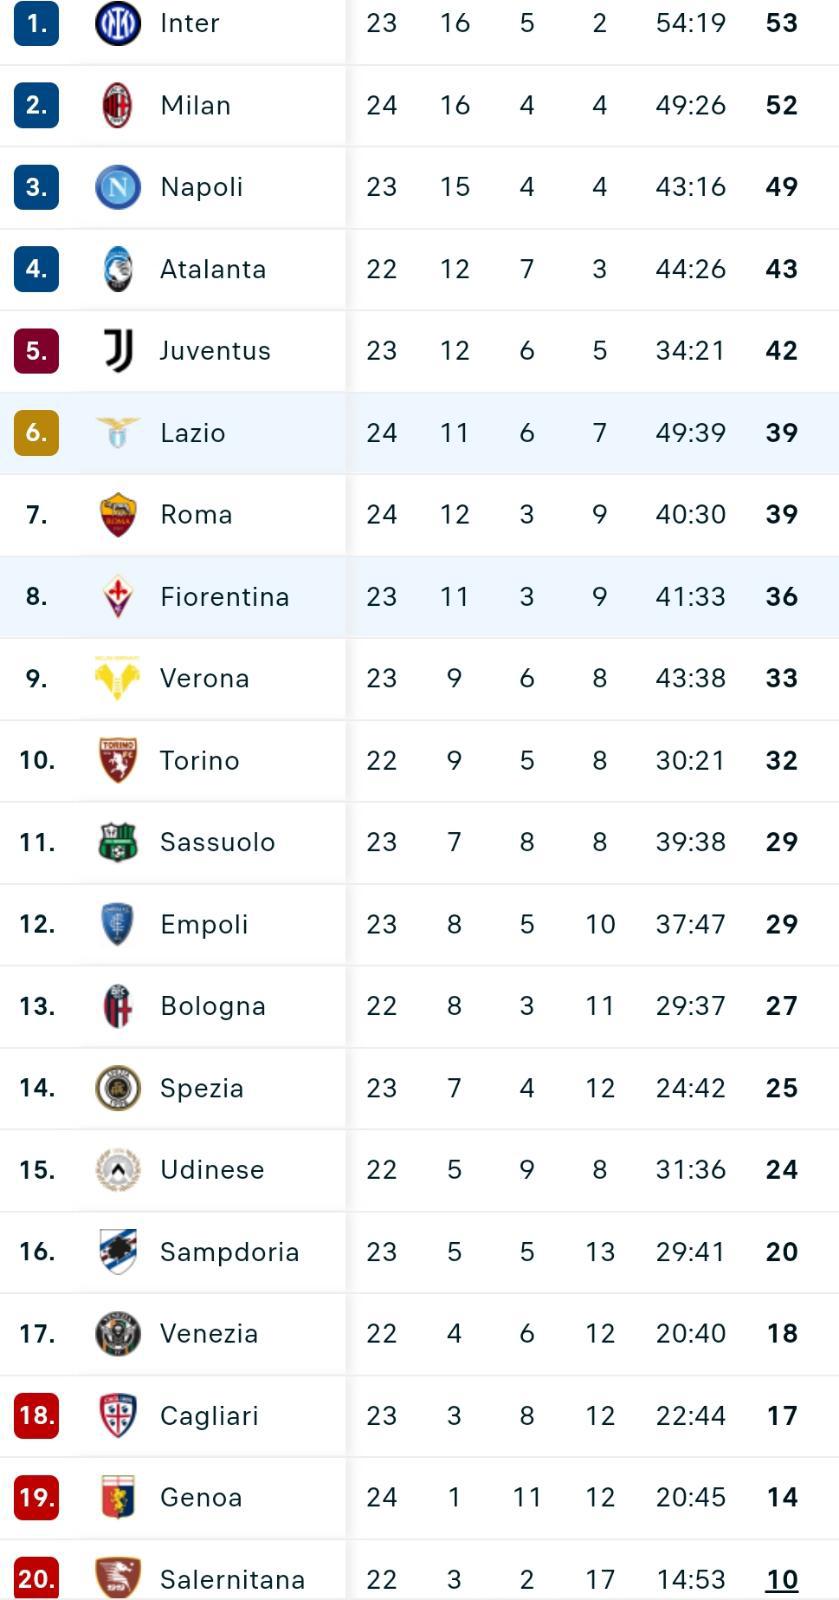Click the Roma wolf crest icon
This screenshot has width=839, height=1600.
click(118, 515)
